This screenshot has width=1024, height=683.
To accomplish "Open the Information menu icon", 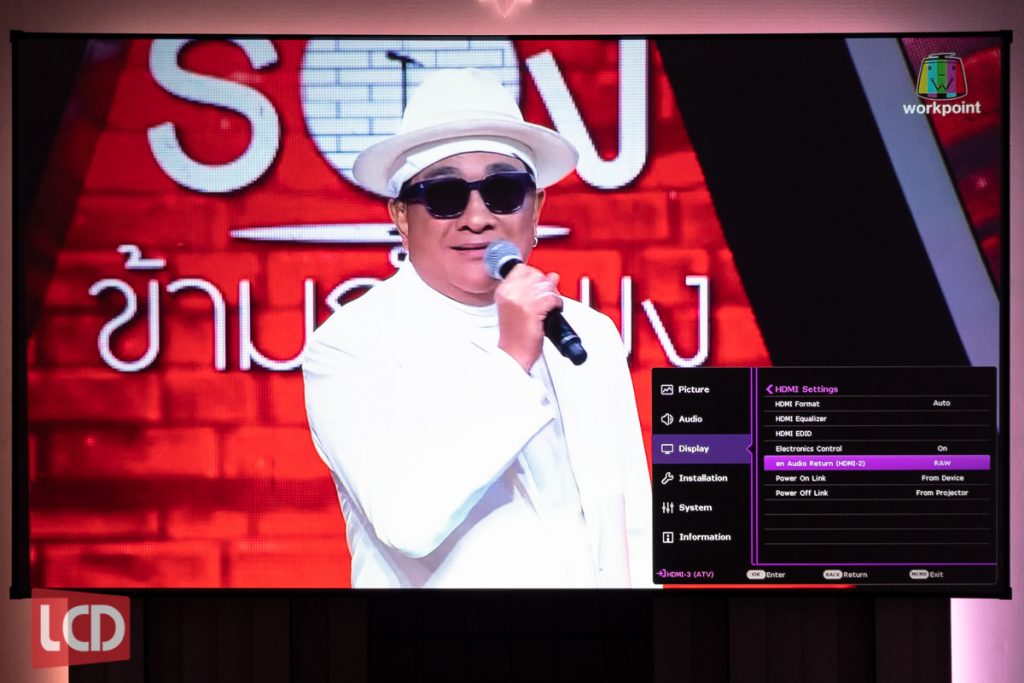I will click(667, 537).
